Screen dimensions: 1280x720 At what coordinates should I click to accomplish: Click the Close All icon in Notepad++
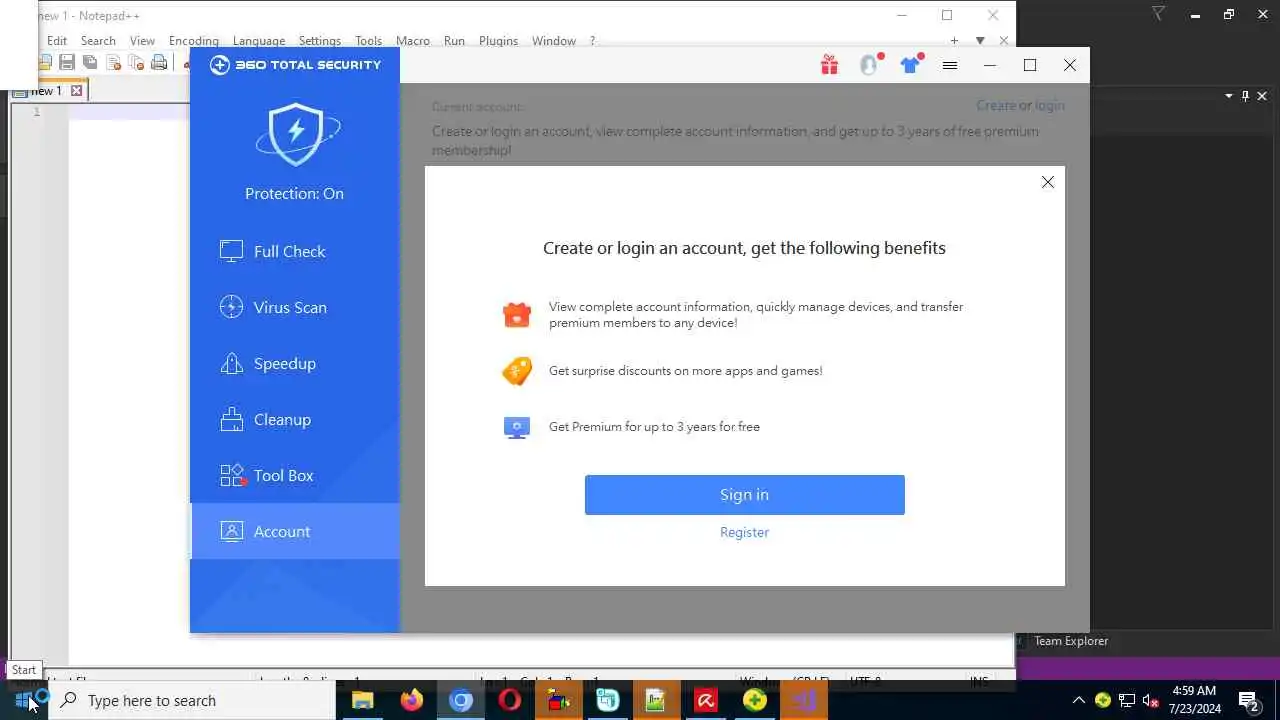136,63
